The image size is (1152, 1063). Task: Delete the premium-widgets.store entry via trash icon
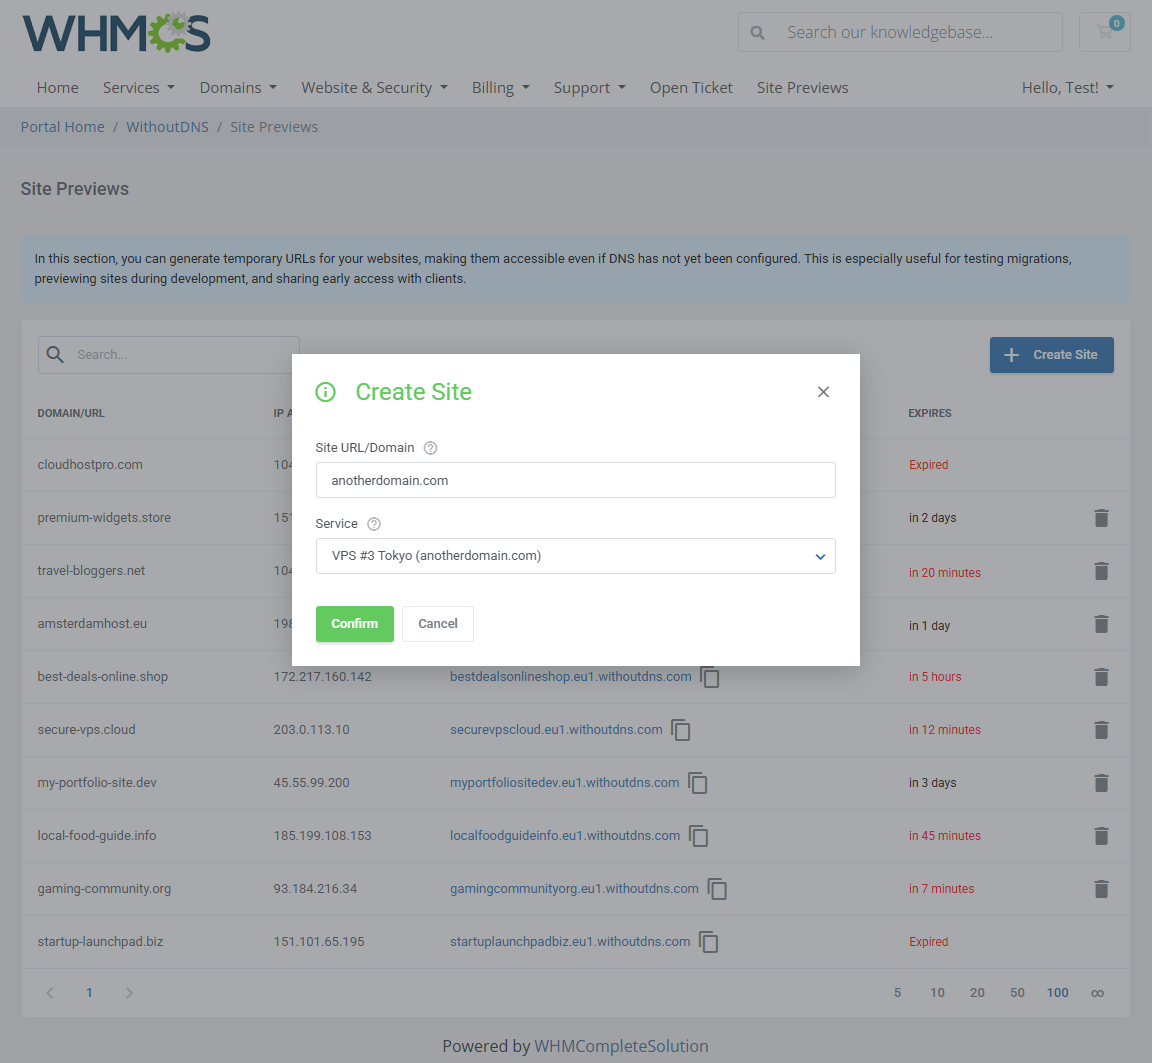(x=1101, y=518)
